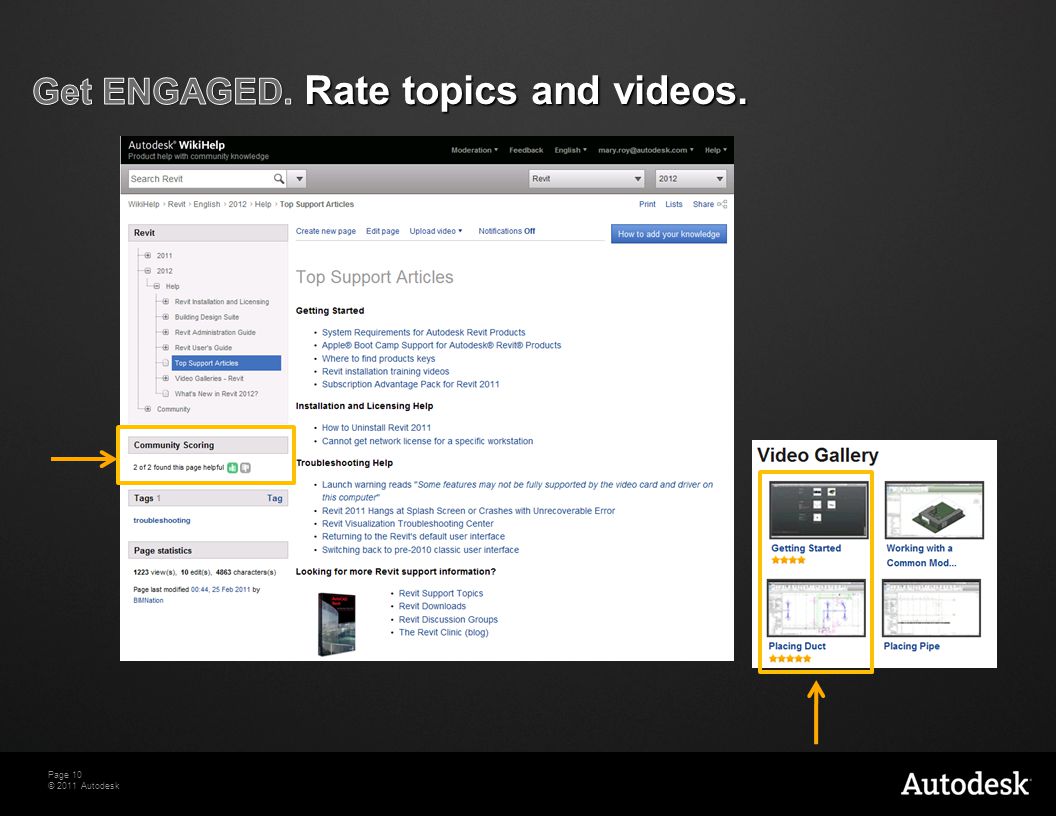
Task: Open the search options dropdown arrow
Action: [299, 179]
